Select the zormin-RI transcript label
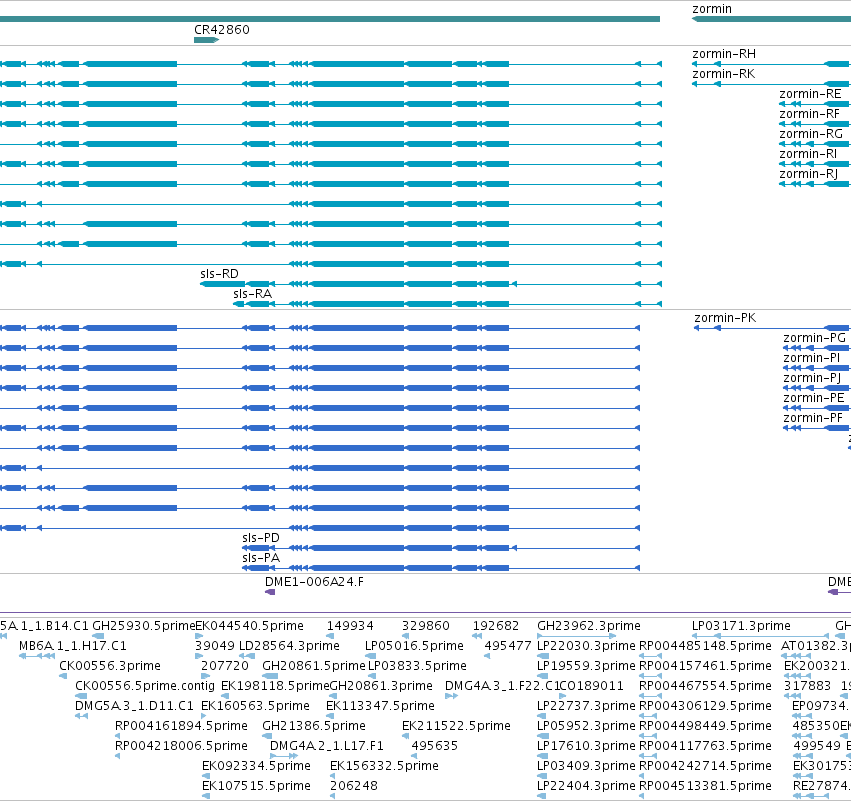The image size is (851, 801). (x=808, y=154)
